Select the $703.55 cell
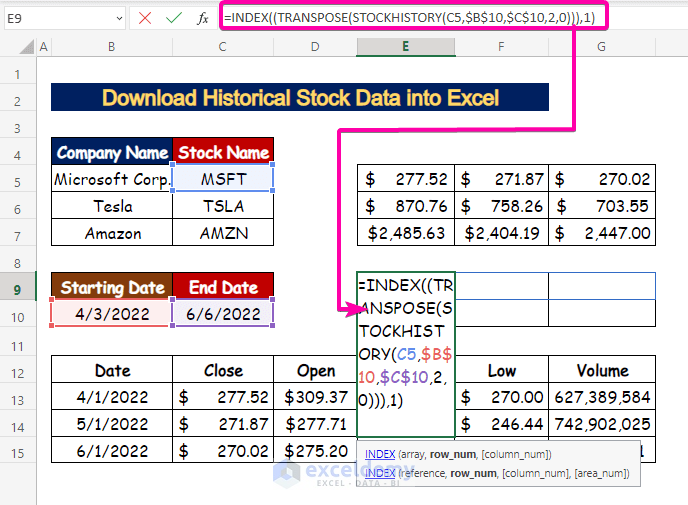The width and height of the screenshot is (688, 505). pos(602,206)
